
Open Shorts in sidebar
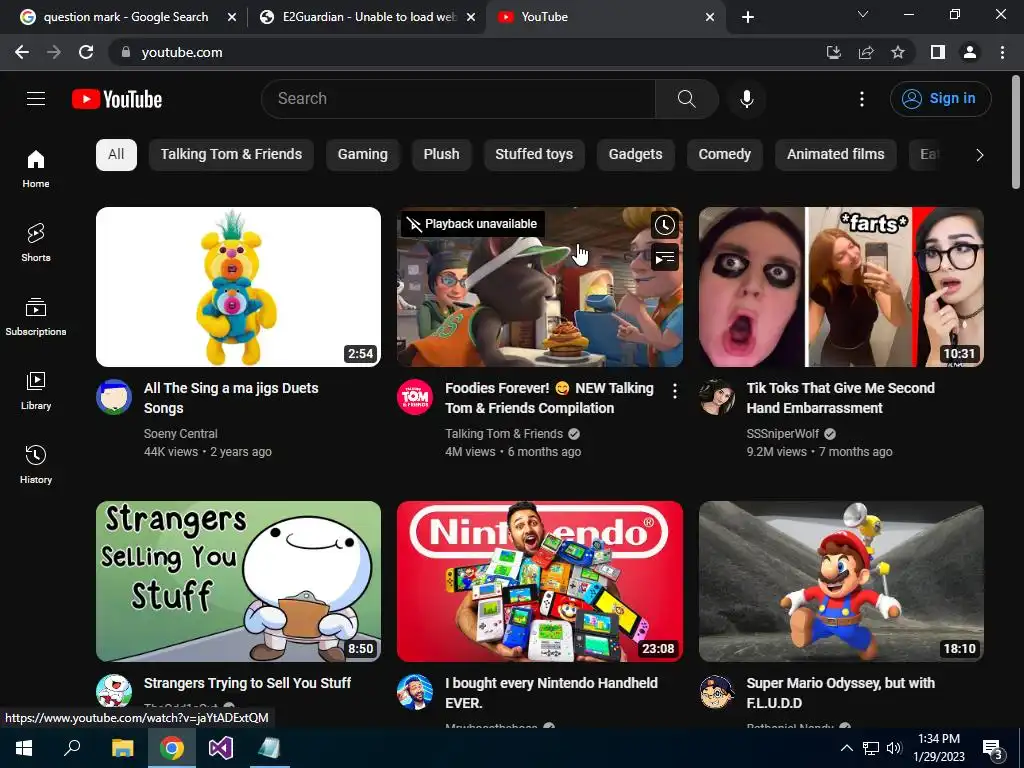36,242
